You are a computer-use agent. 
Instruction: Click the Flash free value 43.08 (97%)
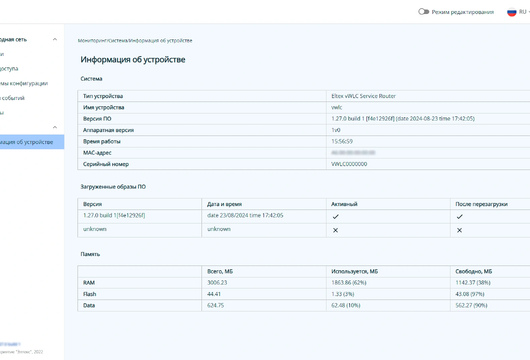coord(470,294)
